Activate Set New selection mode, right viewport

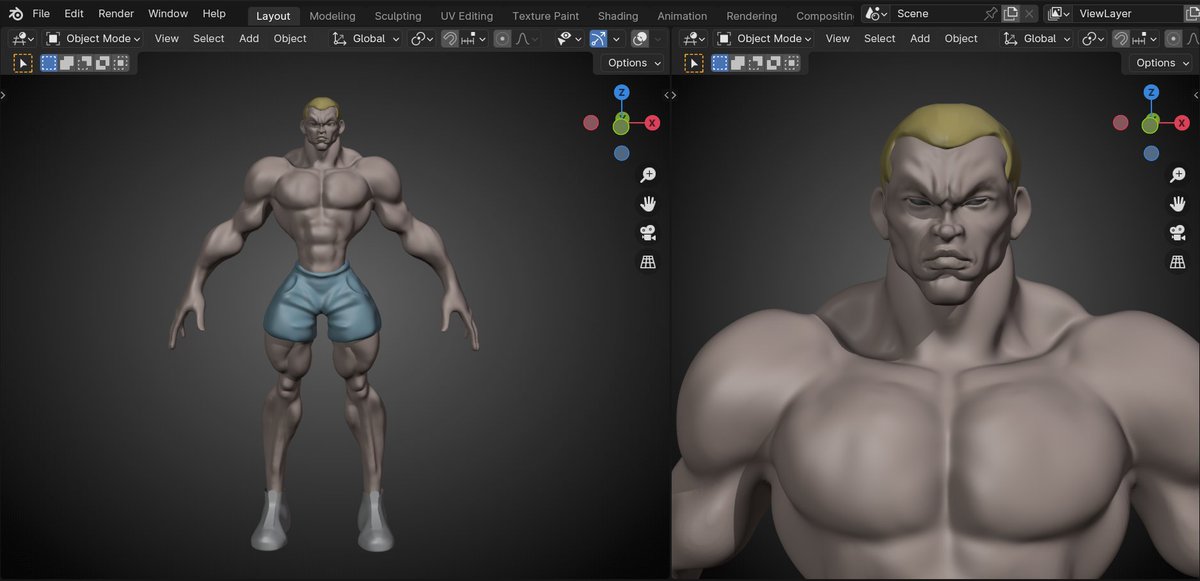pyautogui.click(x=719, y=63)
